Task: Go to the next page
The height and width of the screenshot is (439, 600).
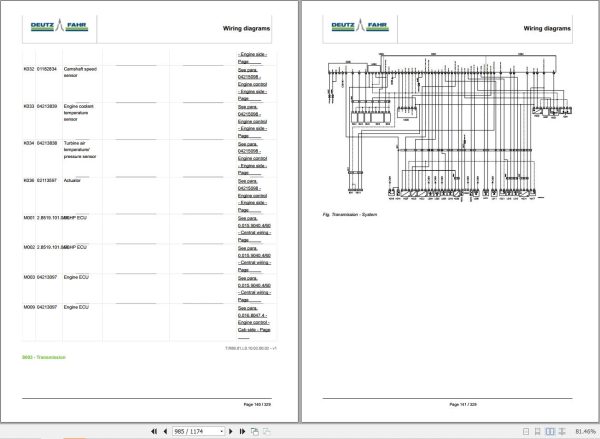Action: click(230, 431)
